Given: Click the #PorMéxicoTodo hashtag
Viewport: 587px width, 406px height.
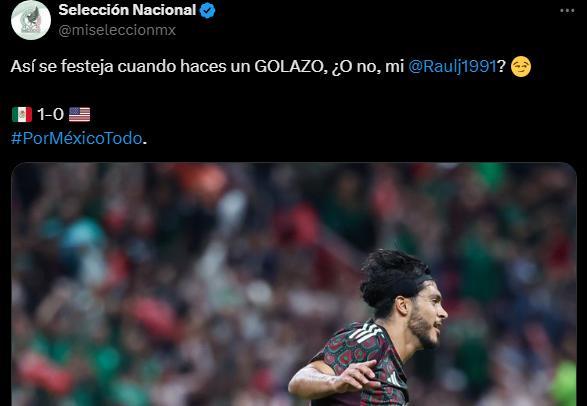Looking at the screenshot, I should click(x=77, y=138).
